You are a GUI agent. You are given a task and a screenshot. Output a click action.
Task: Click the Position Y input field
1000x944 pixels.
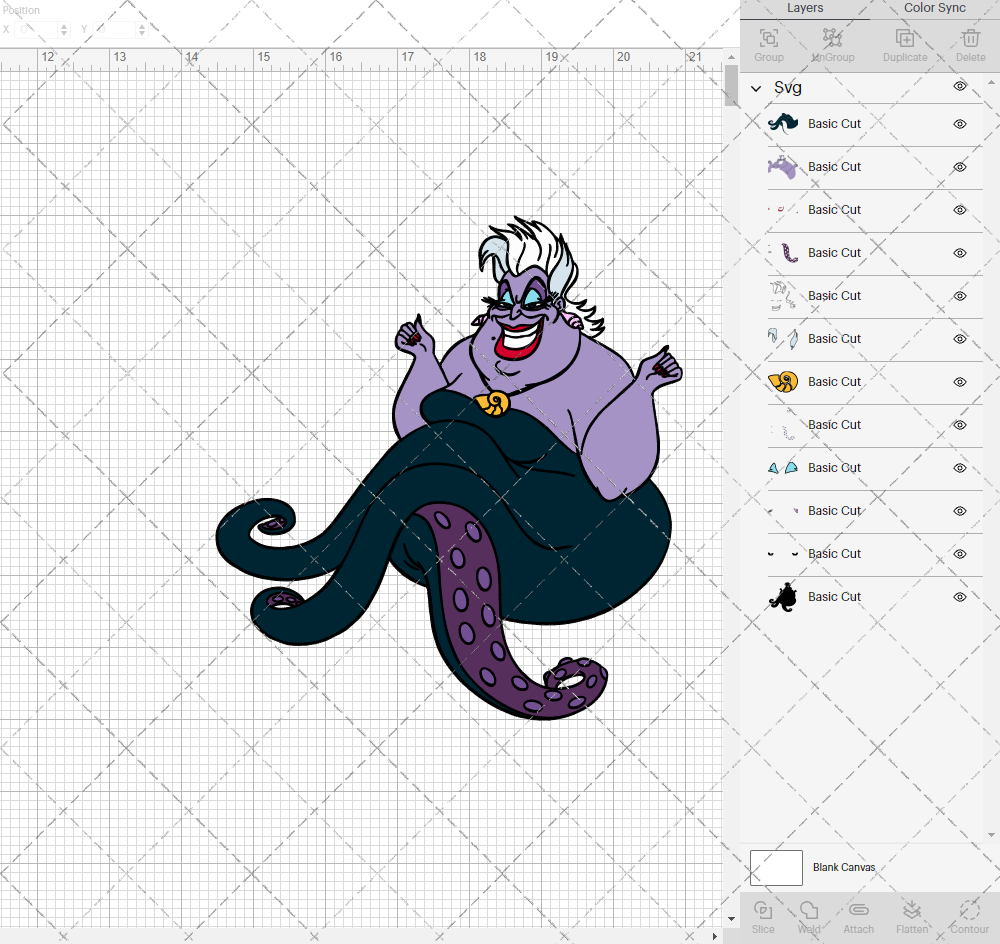pyautogui.click(x=115, y=29)
